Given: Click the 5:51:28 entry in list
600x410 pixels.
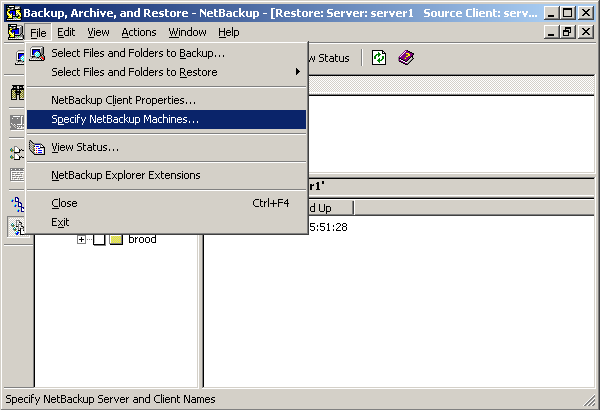Looking at the screenshot, I should click(x=328, y=227).
